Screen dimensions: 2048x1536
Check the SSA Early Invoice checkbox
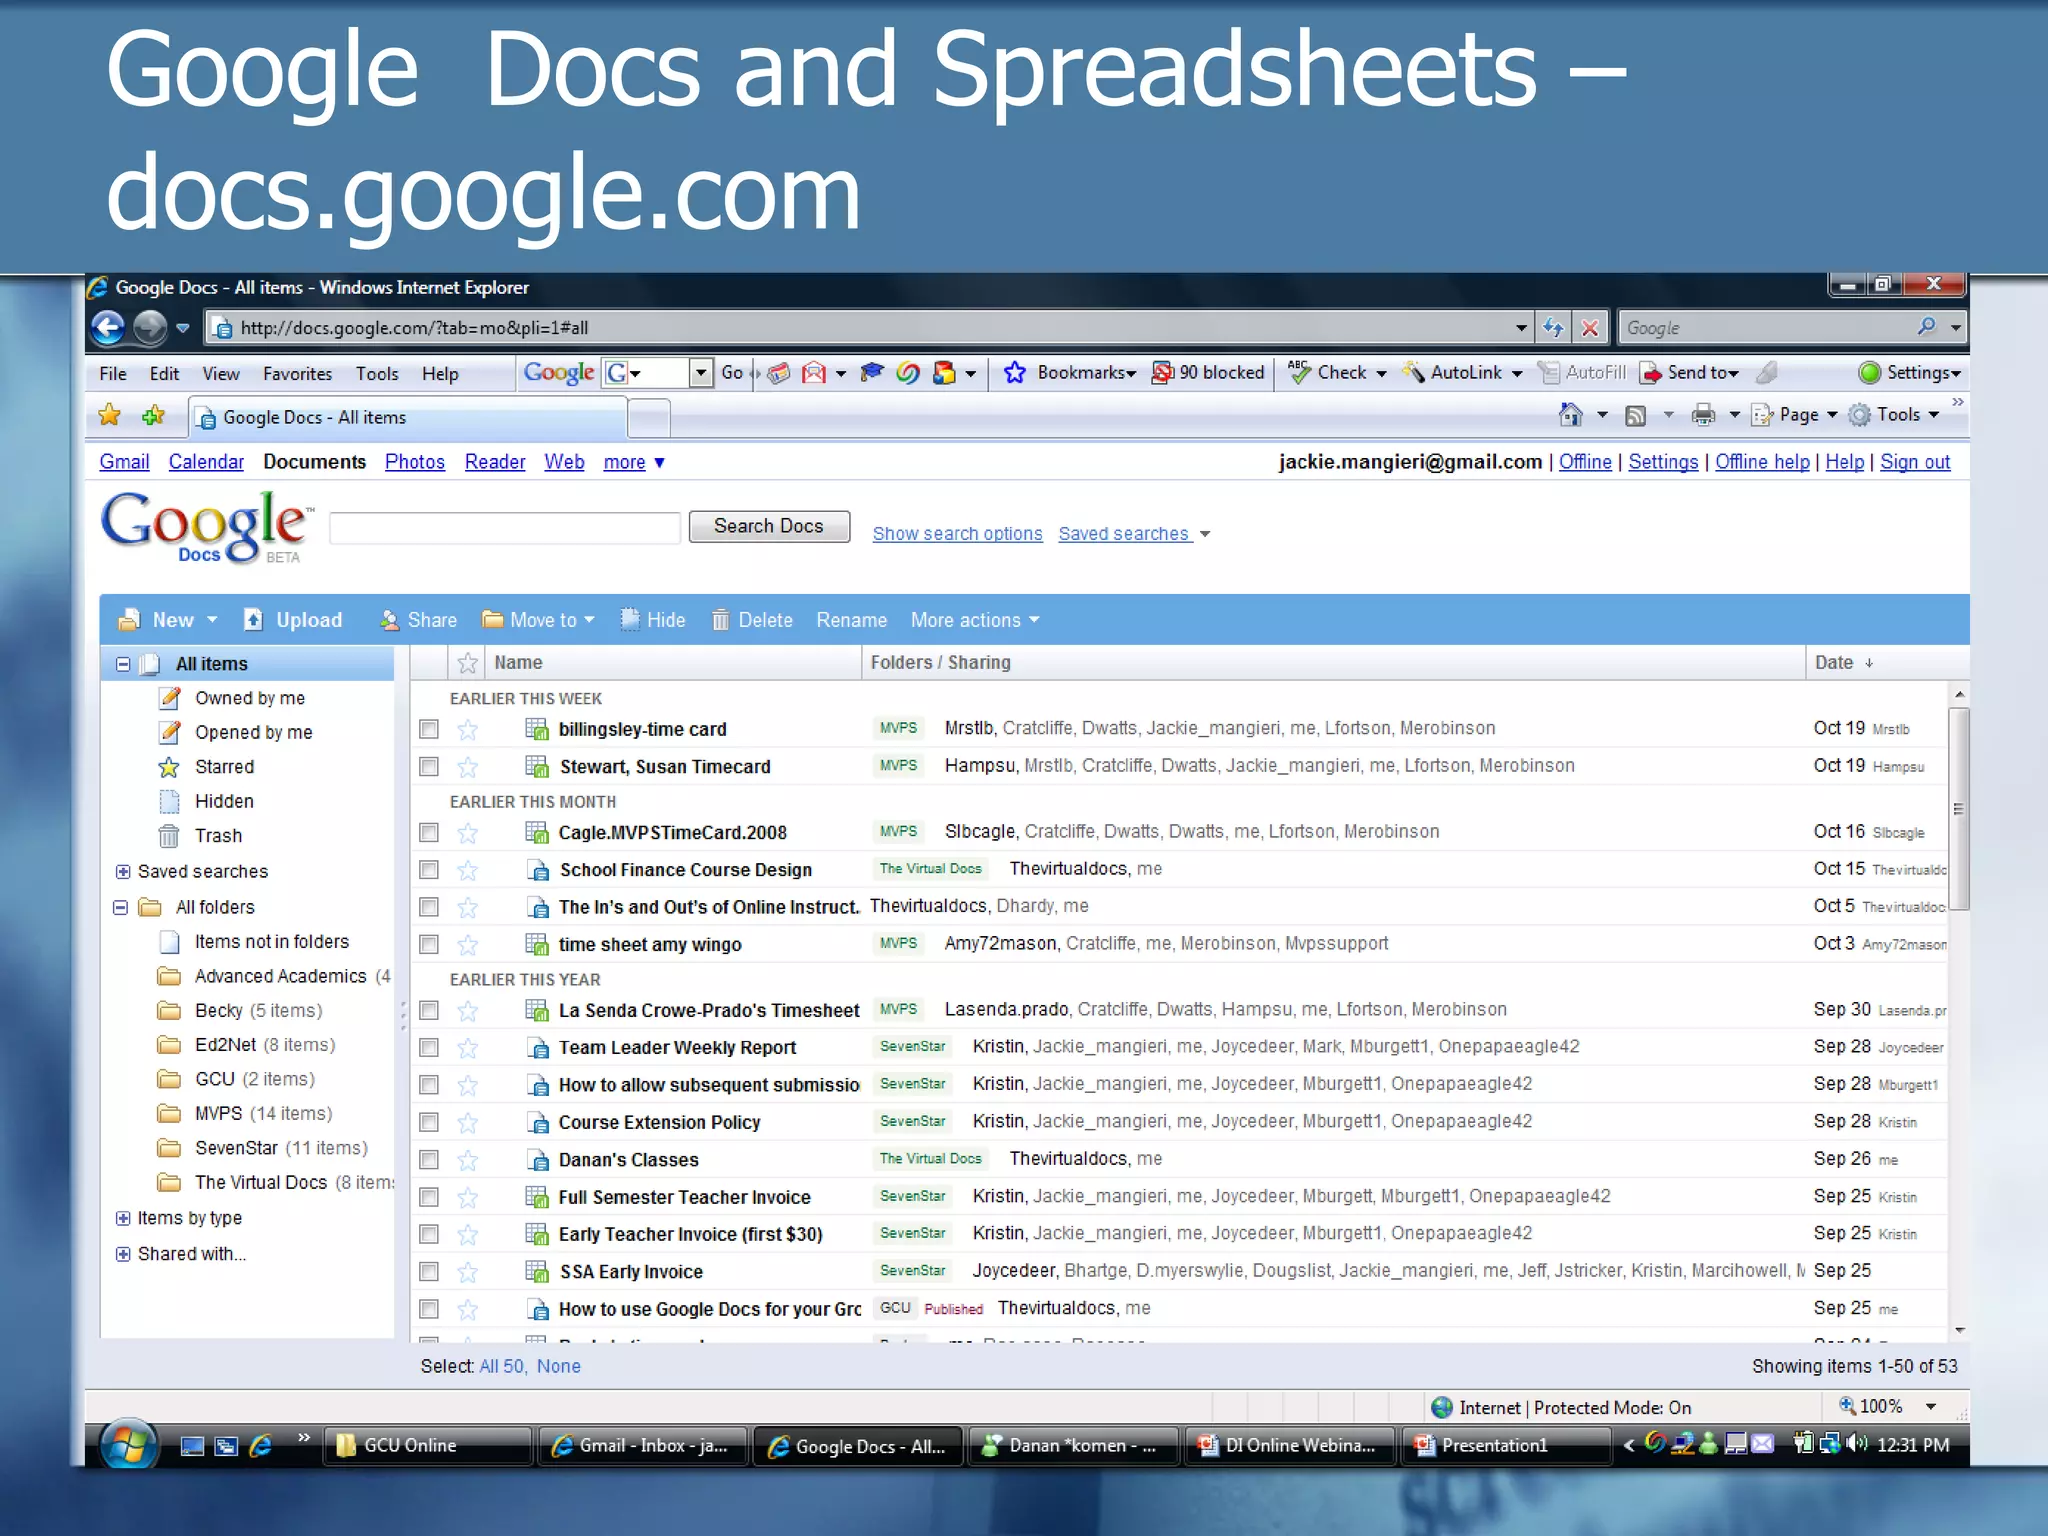[x=429, y=1272]
